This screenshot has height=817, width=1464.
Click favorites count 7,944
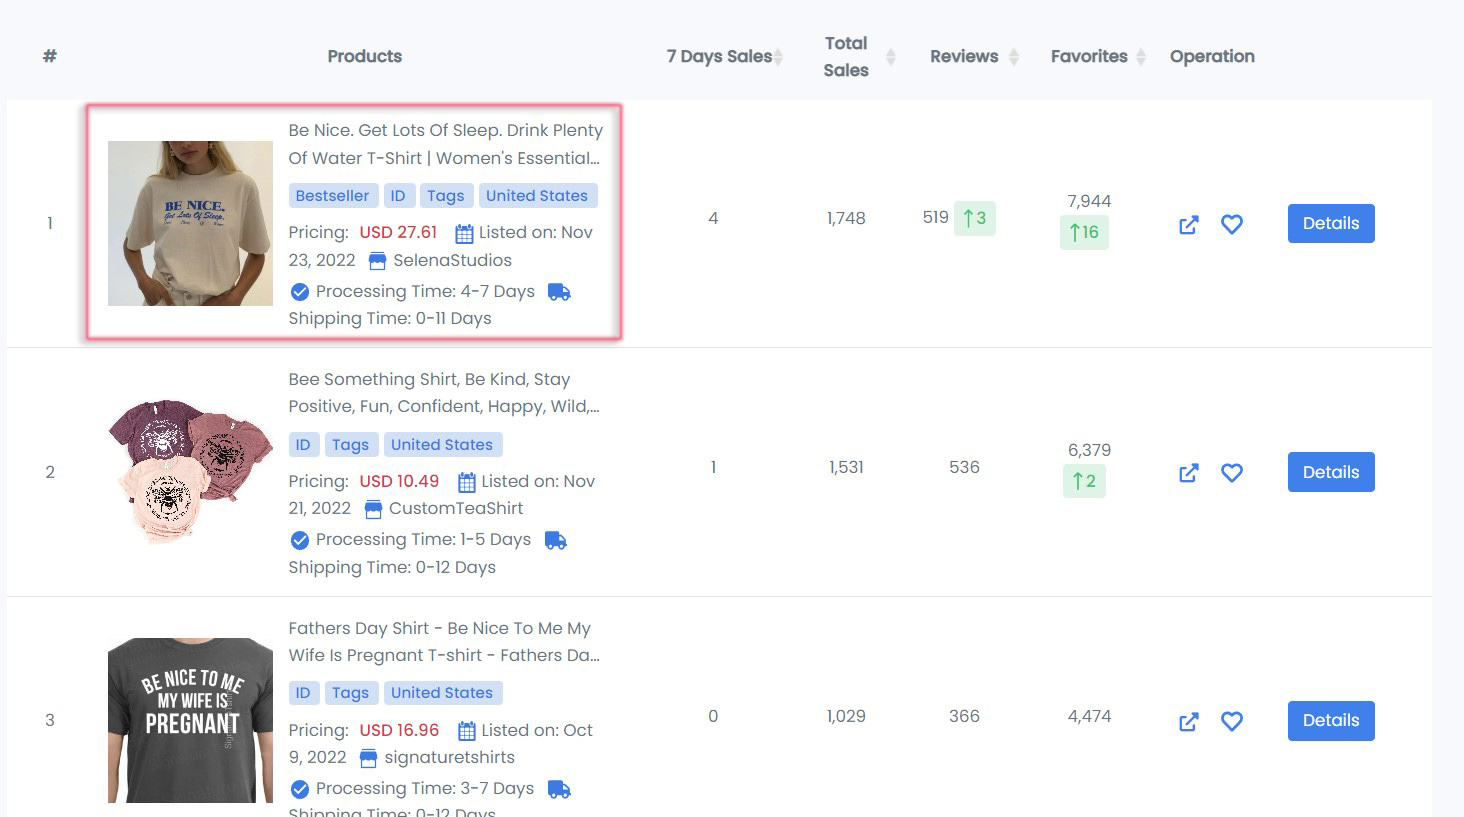click(1089, 201)
